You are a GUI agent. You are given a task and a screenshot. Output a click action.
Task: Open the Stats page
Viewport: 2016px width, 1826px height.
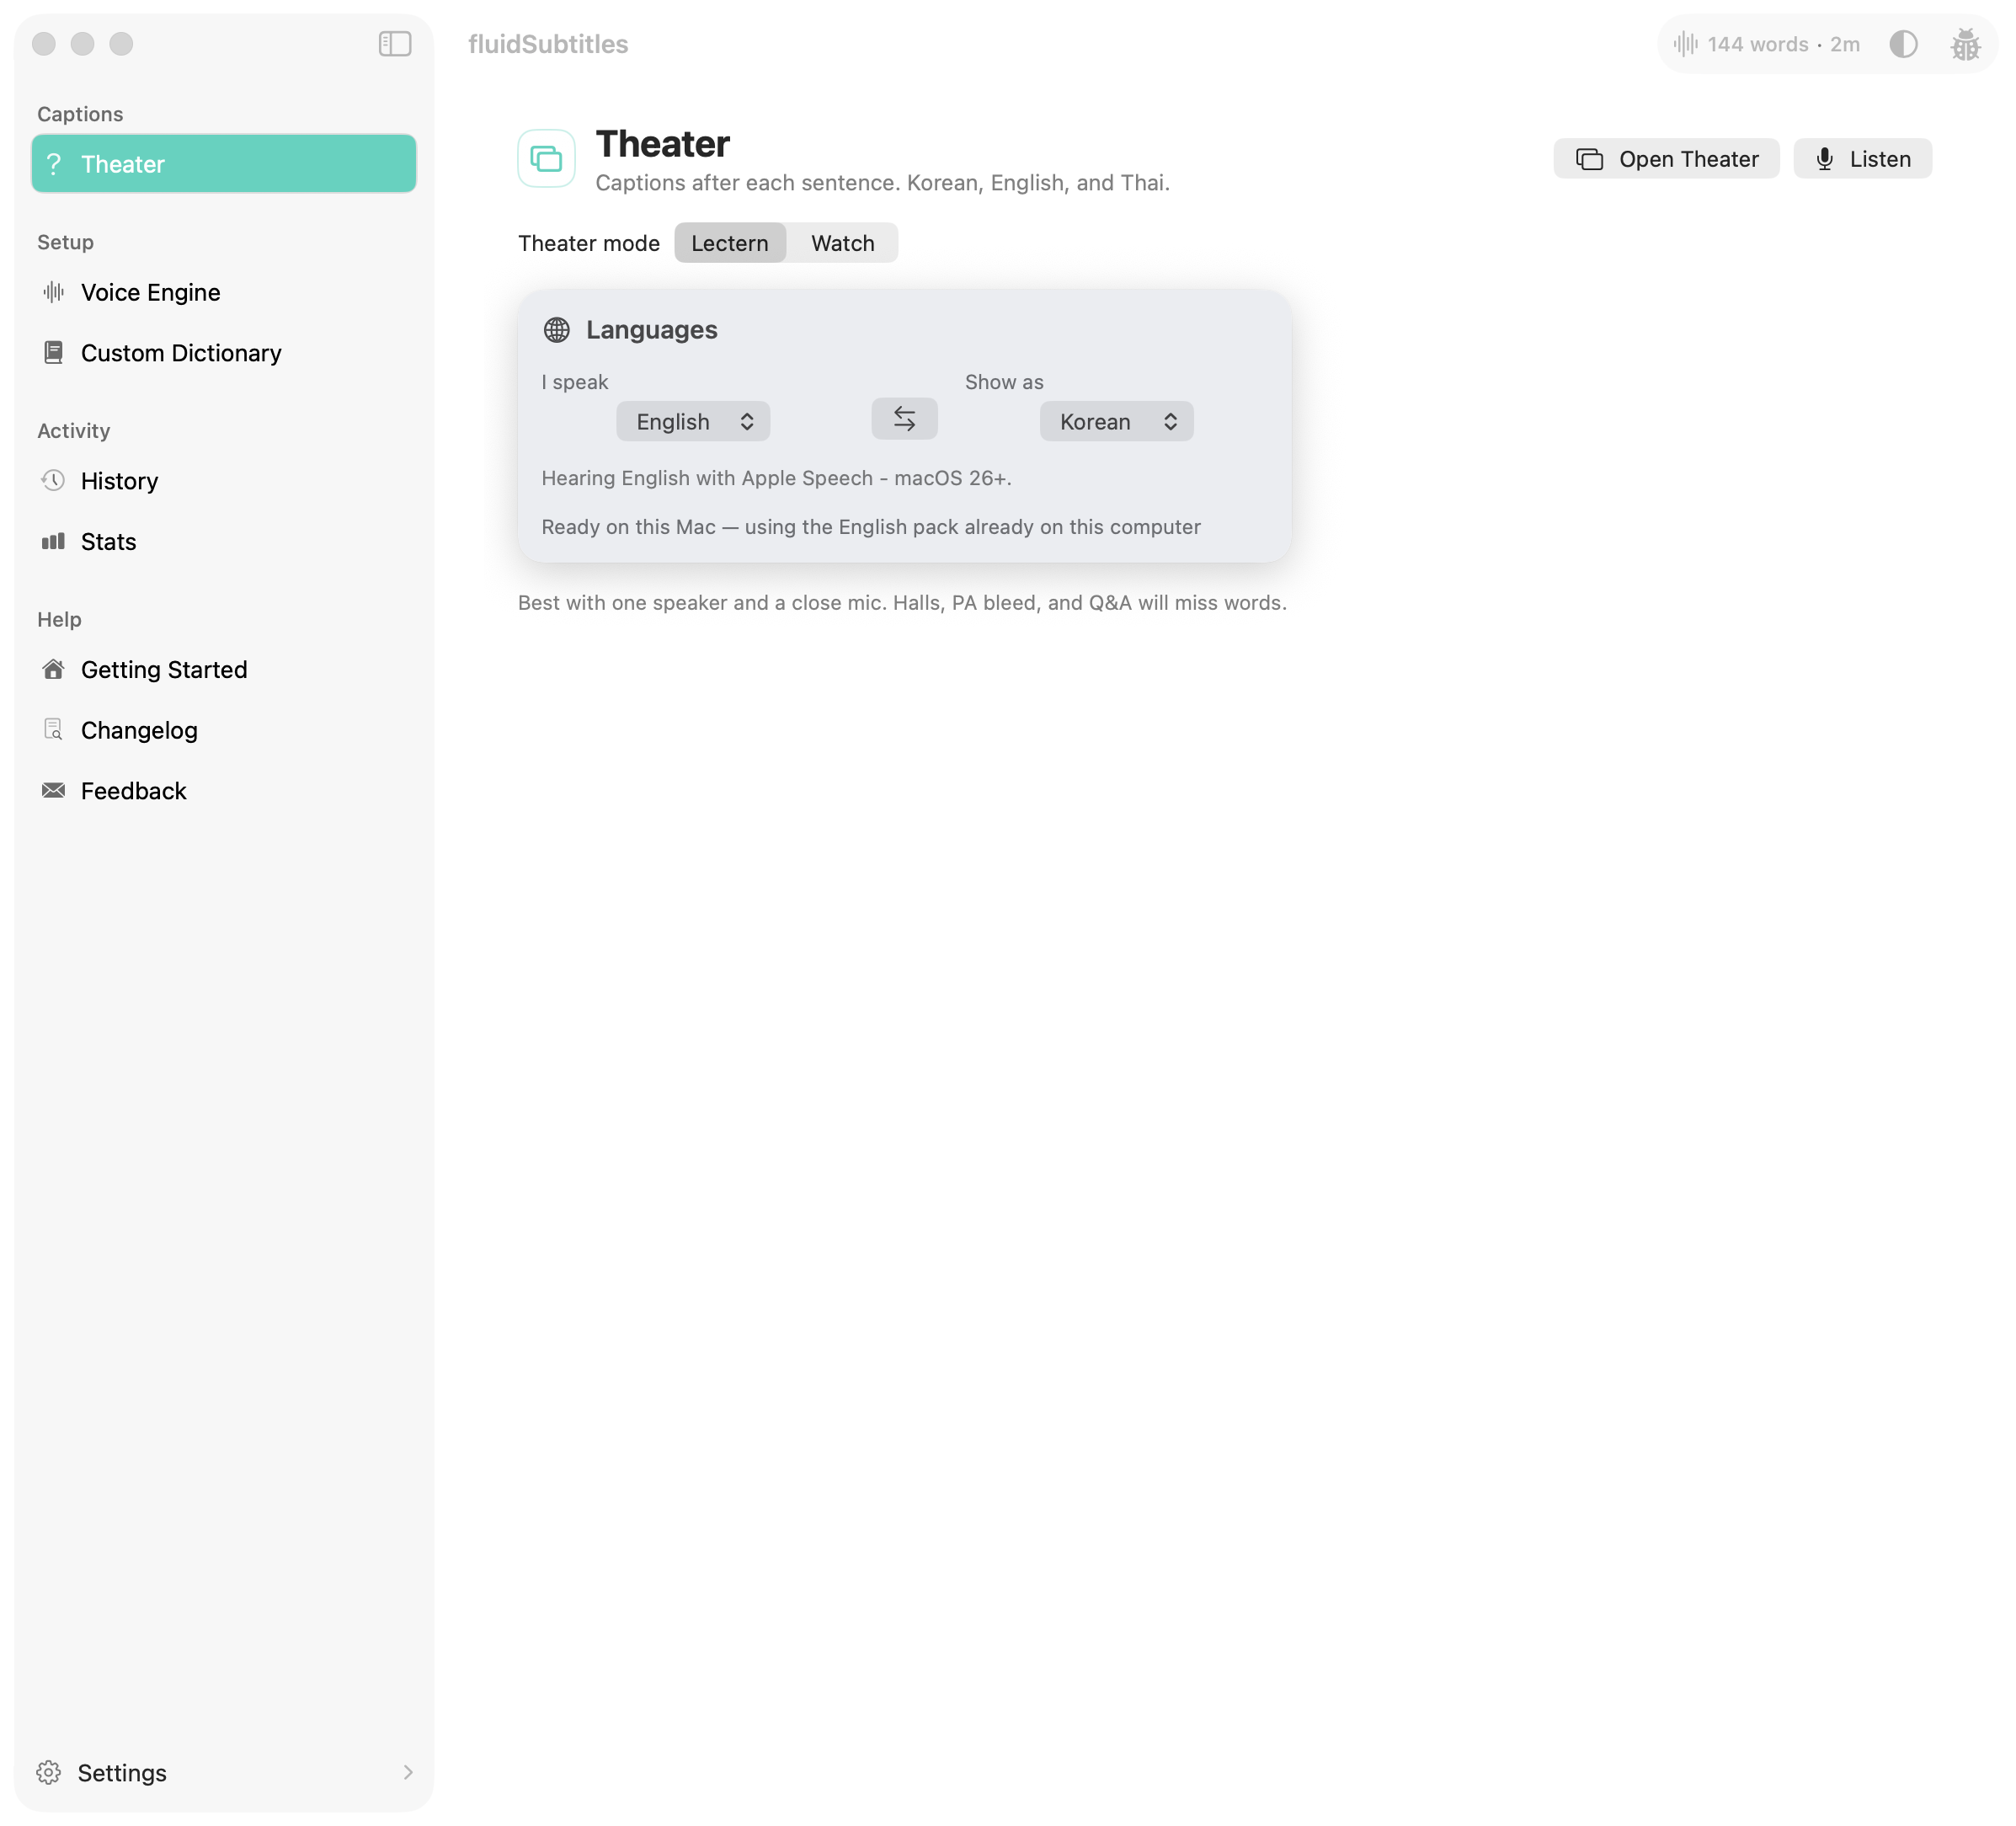tap(224, 542)
